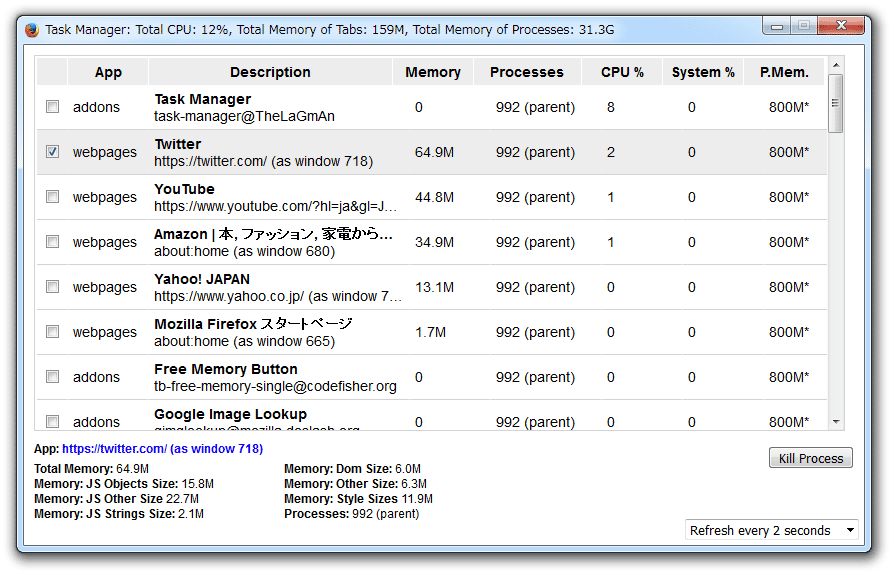Click the vertical scrollbar thumb
Screen dimensions: 892x576
[836, 103]
